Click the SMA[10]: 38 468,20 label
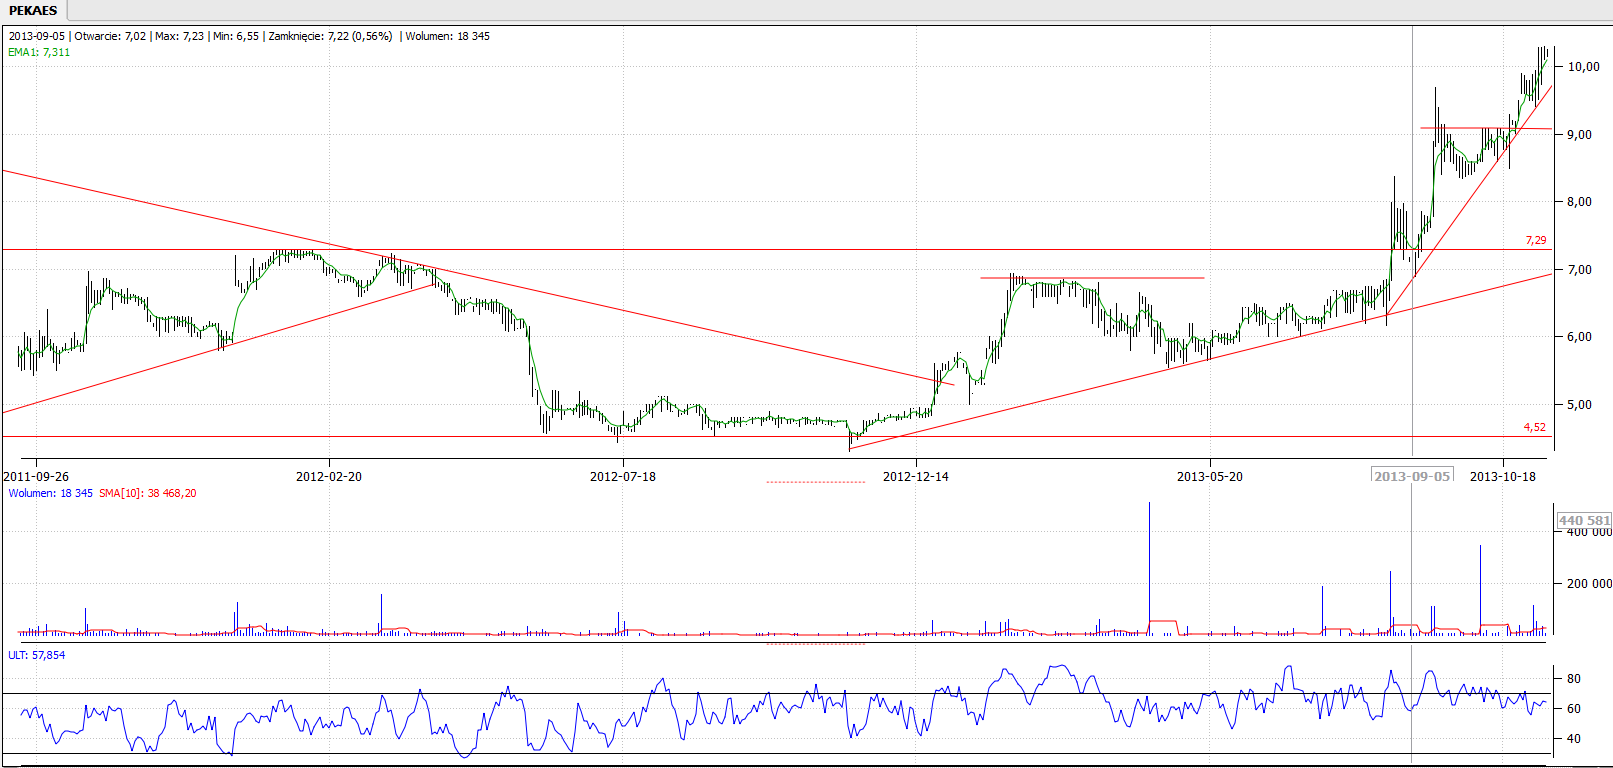 point(148,493)
